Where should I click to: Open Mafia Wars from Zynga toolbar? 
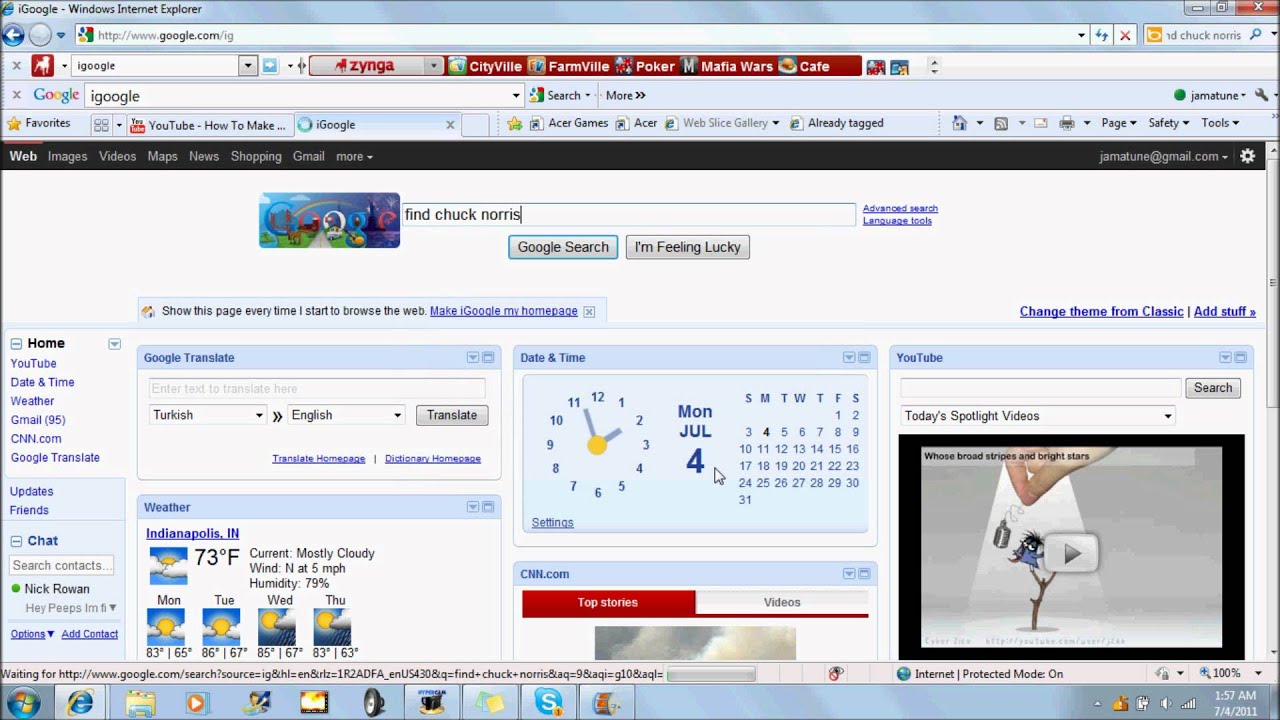coord(727,66)
